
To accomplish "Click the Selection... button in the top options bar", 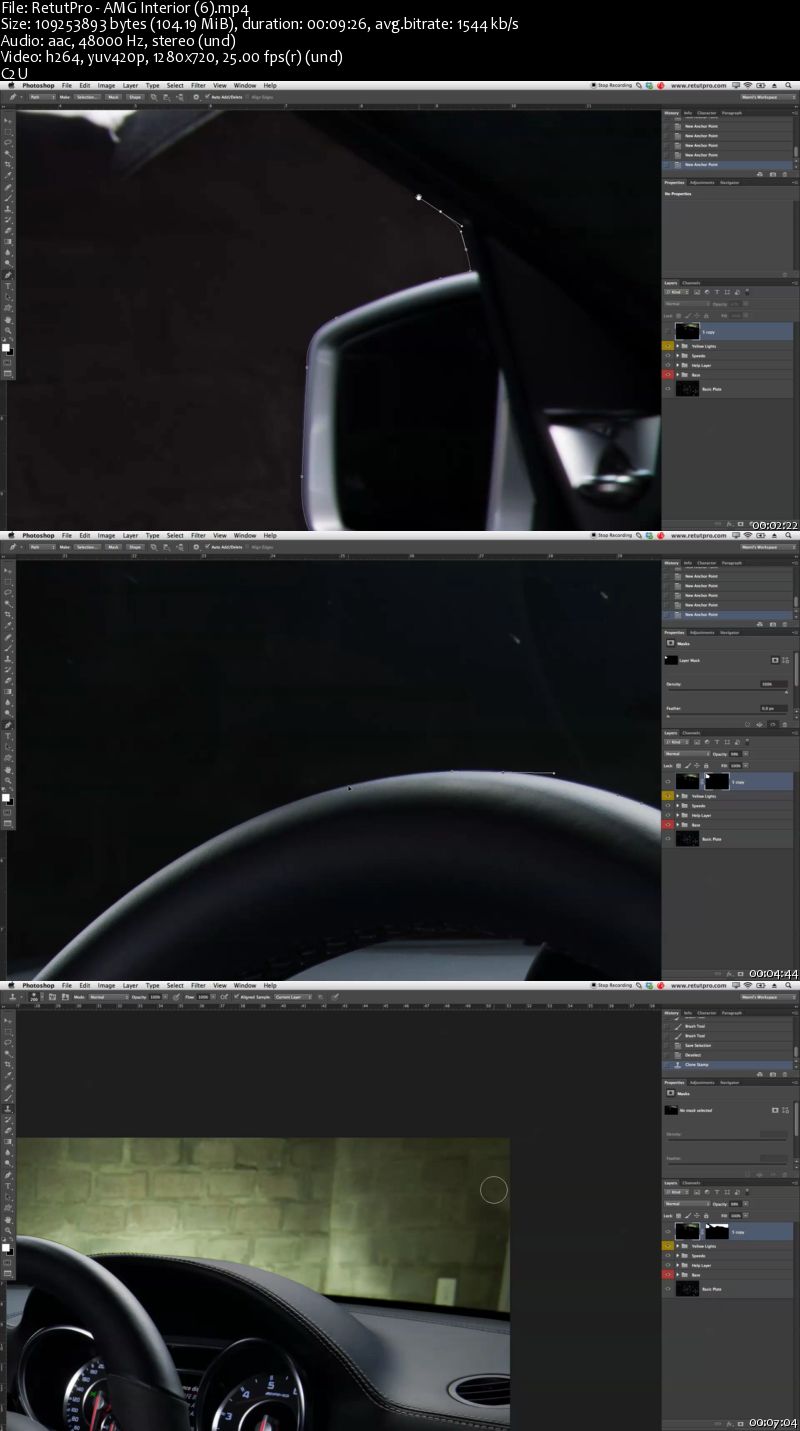I will tap(87, 98).
